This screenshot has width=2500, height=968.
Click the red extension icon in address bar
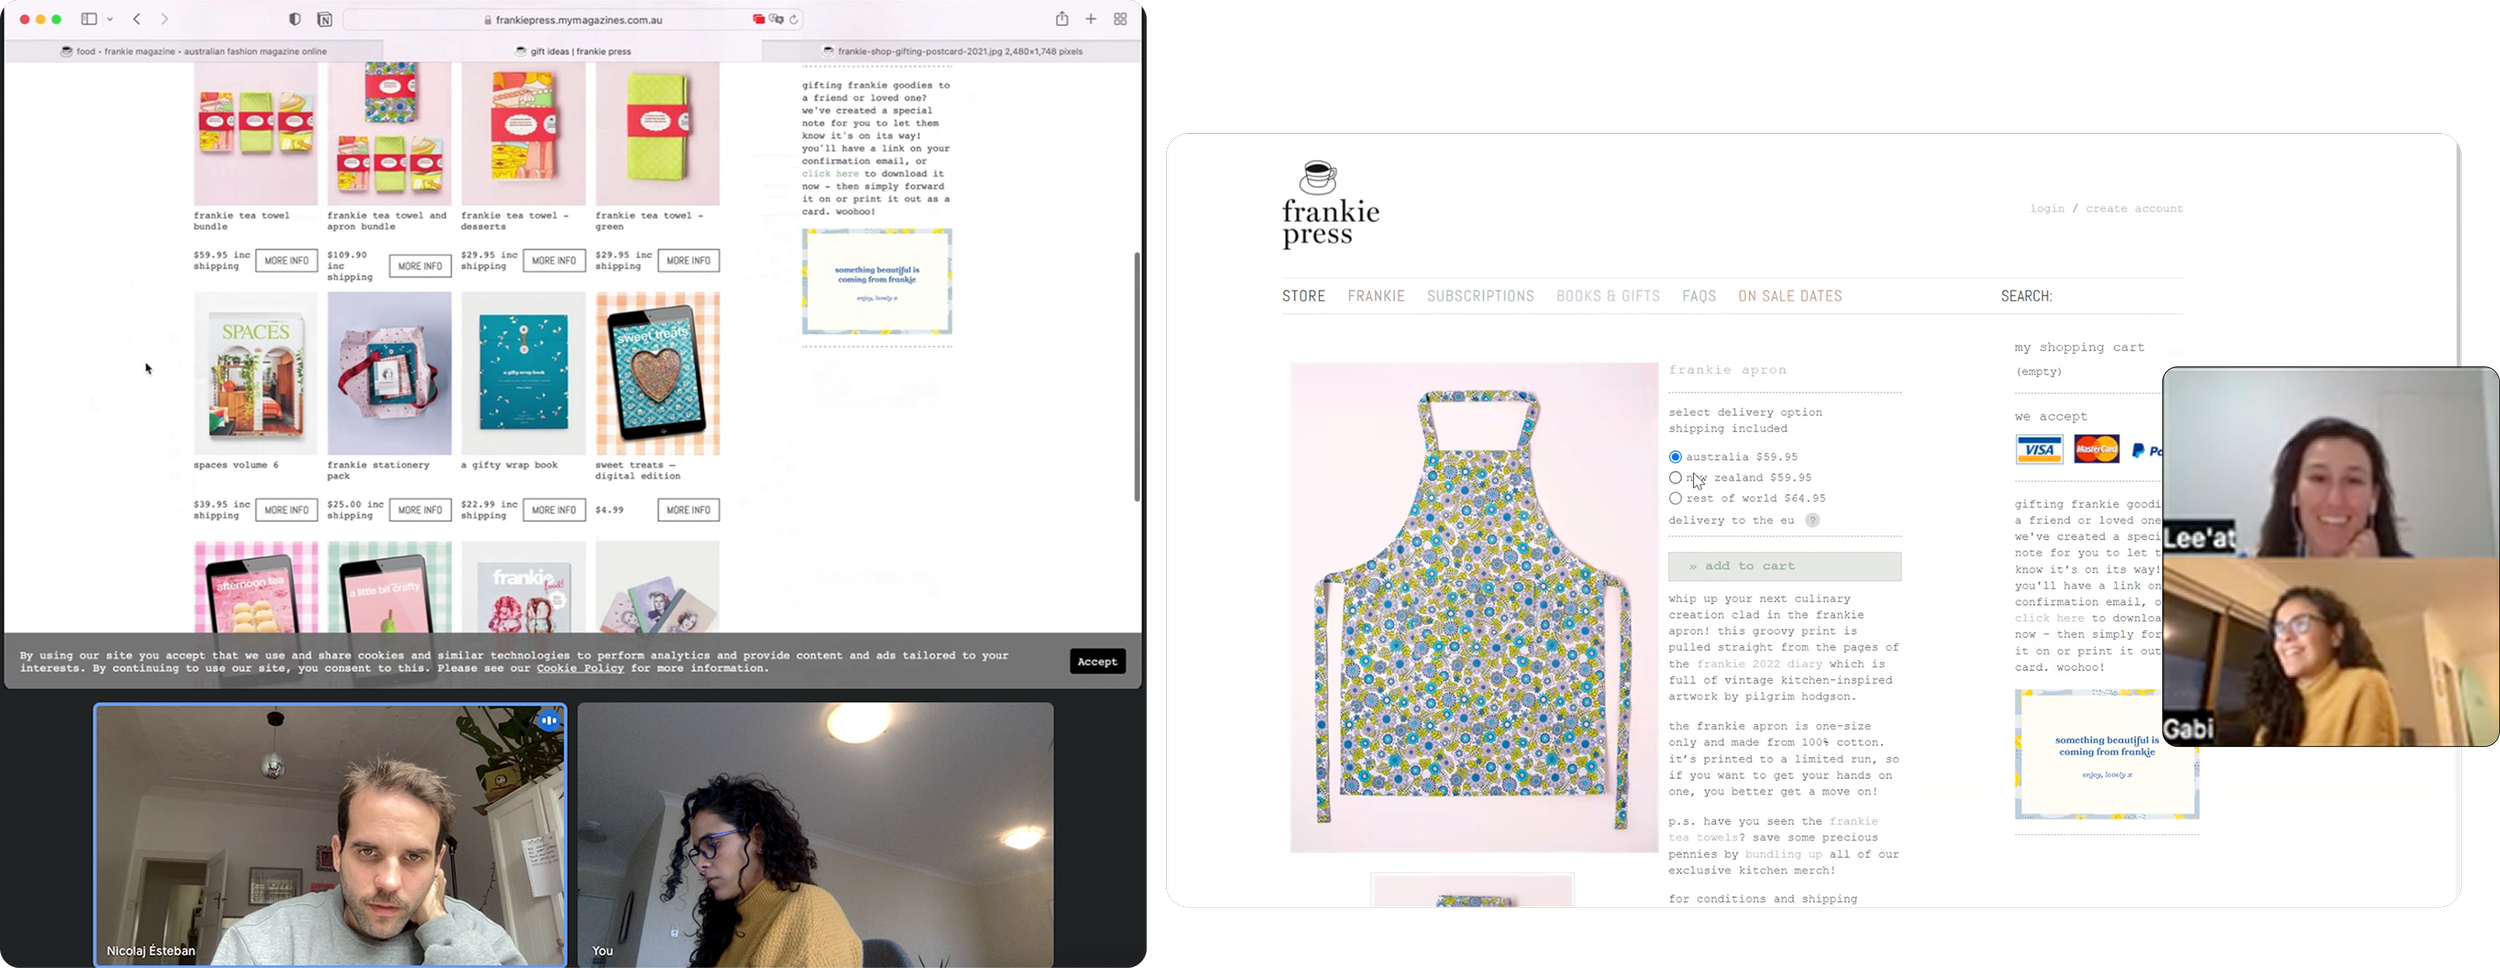pyautogui.click(x=759, y=19)
